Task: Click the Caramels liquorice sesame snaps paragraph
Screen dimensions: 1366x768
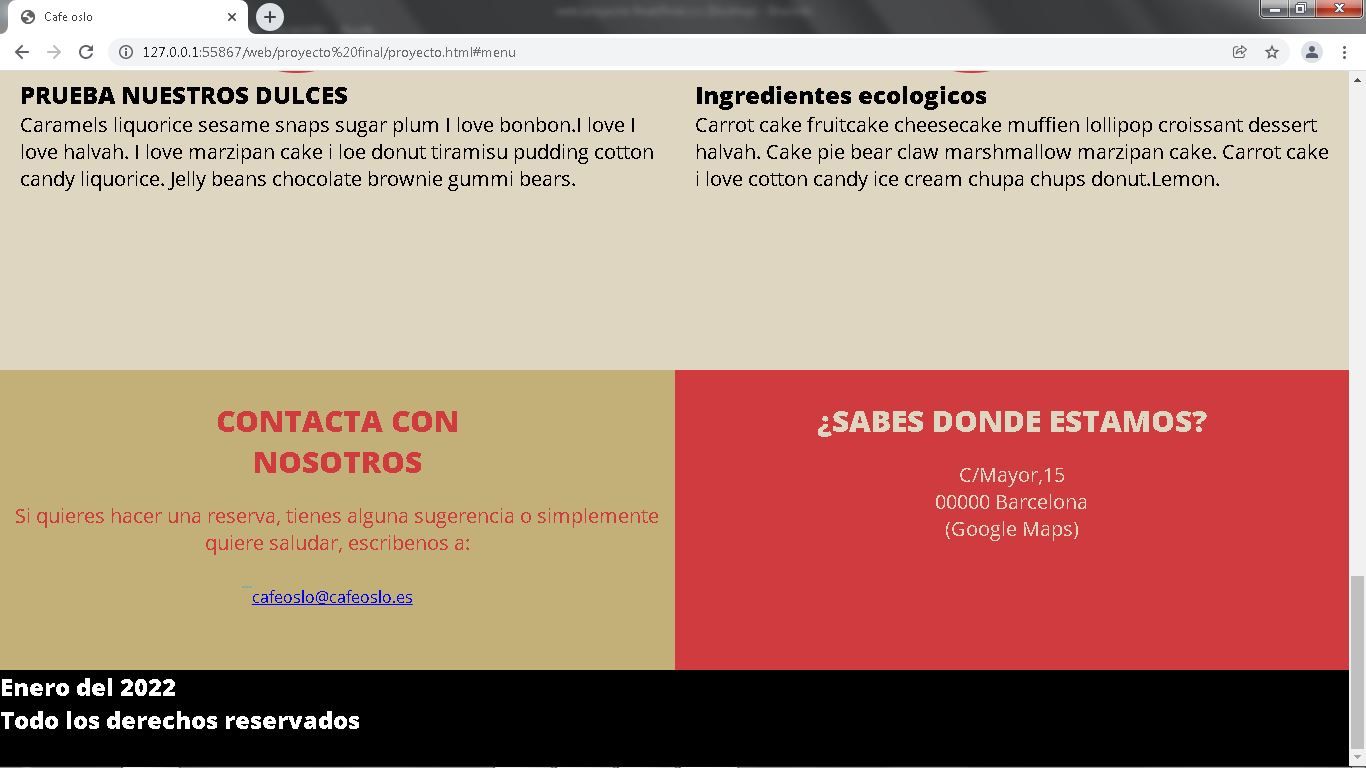Action: point(337,152)
